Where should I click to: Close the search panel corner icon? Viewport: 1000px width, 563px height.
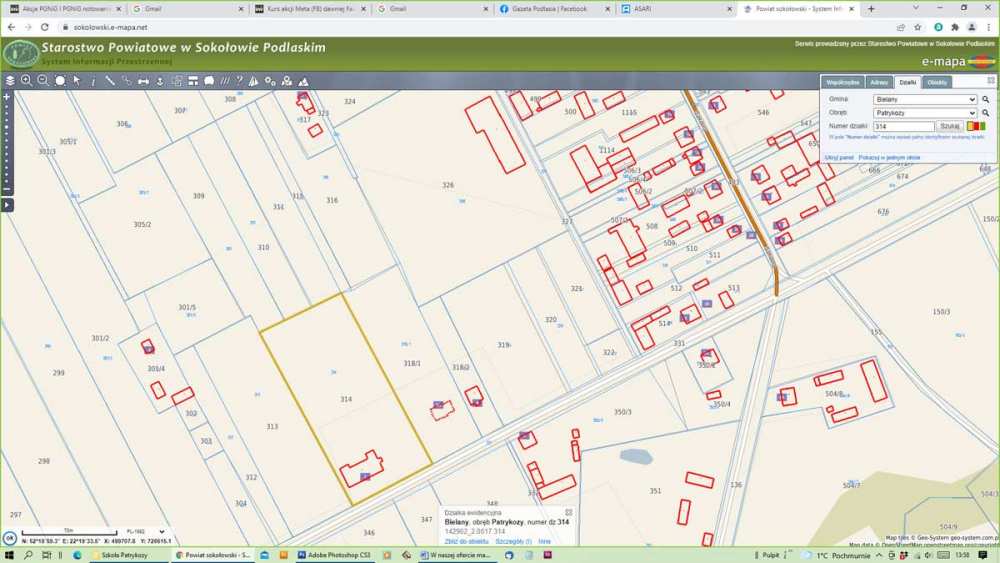990,80
